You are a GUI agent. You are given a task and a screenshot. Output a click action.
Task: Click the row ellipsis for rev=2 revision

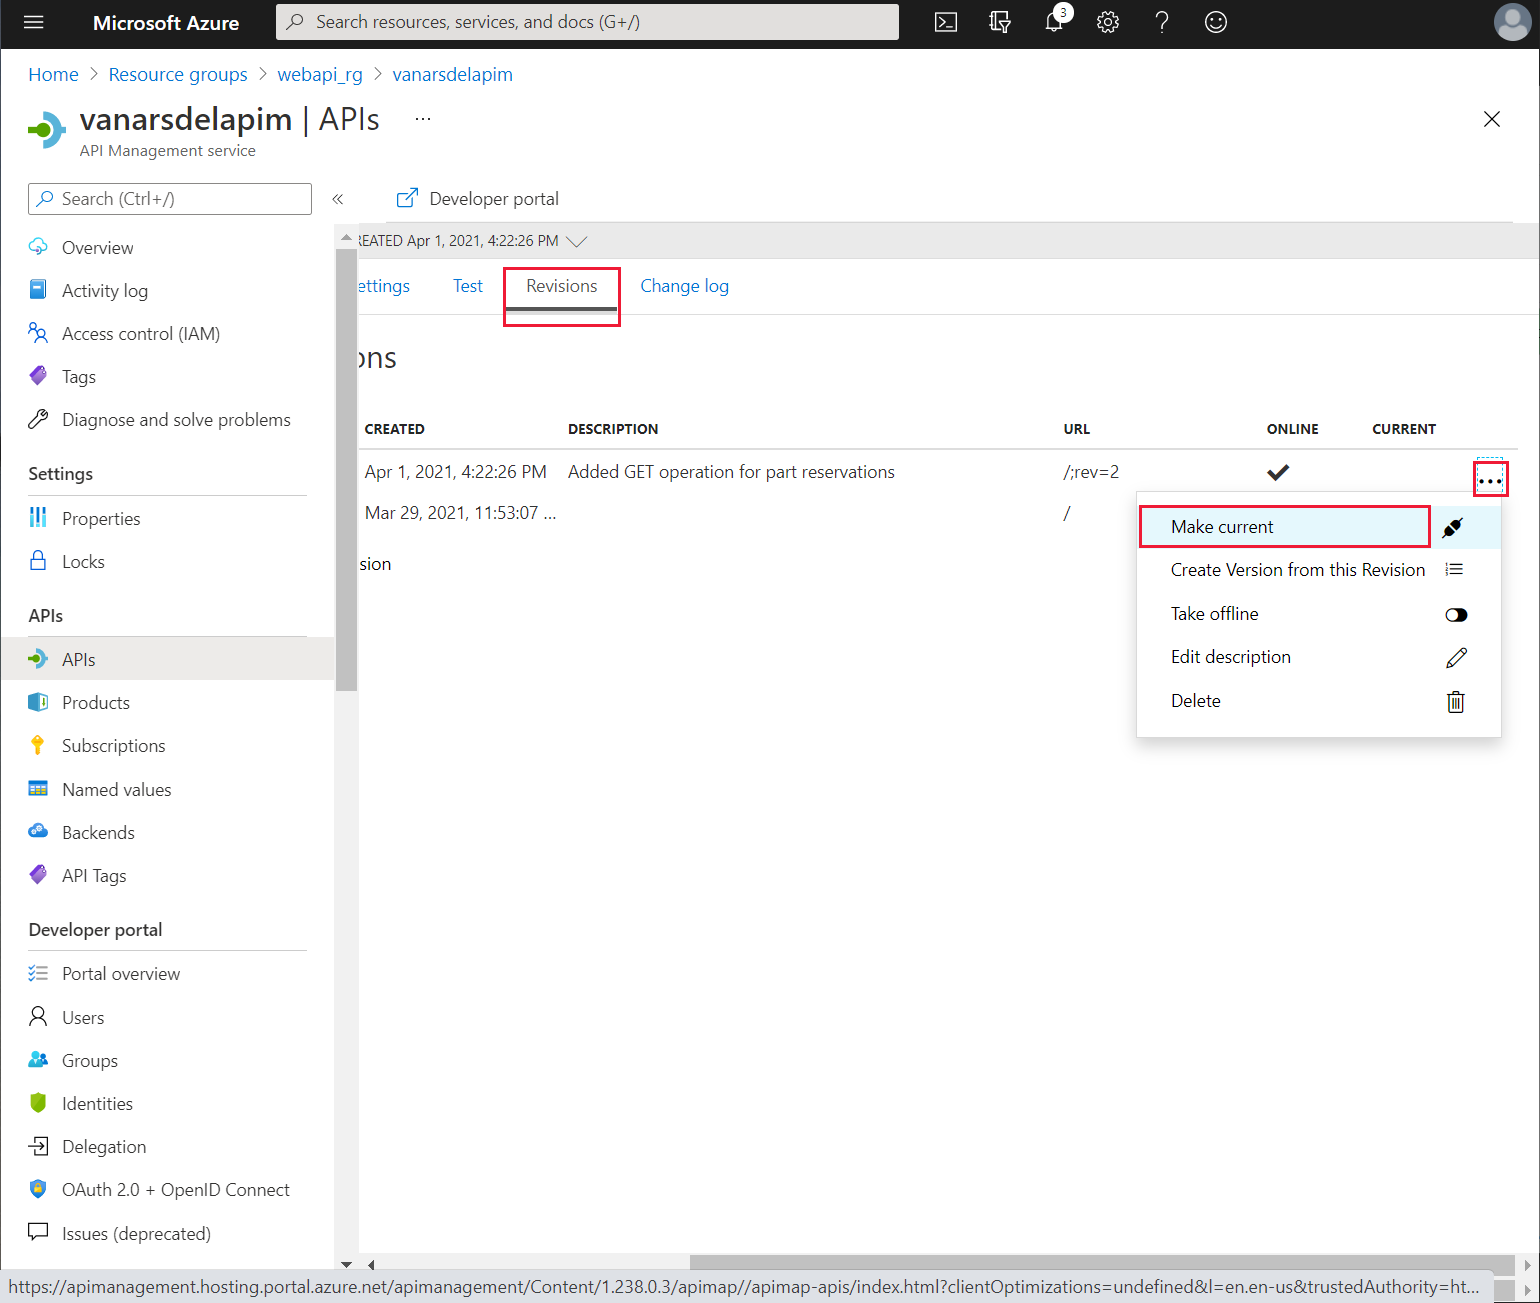point(1490,480)
